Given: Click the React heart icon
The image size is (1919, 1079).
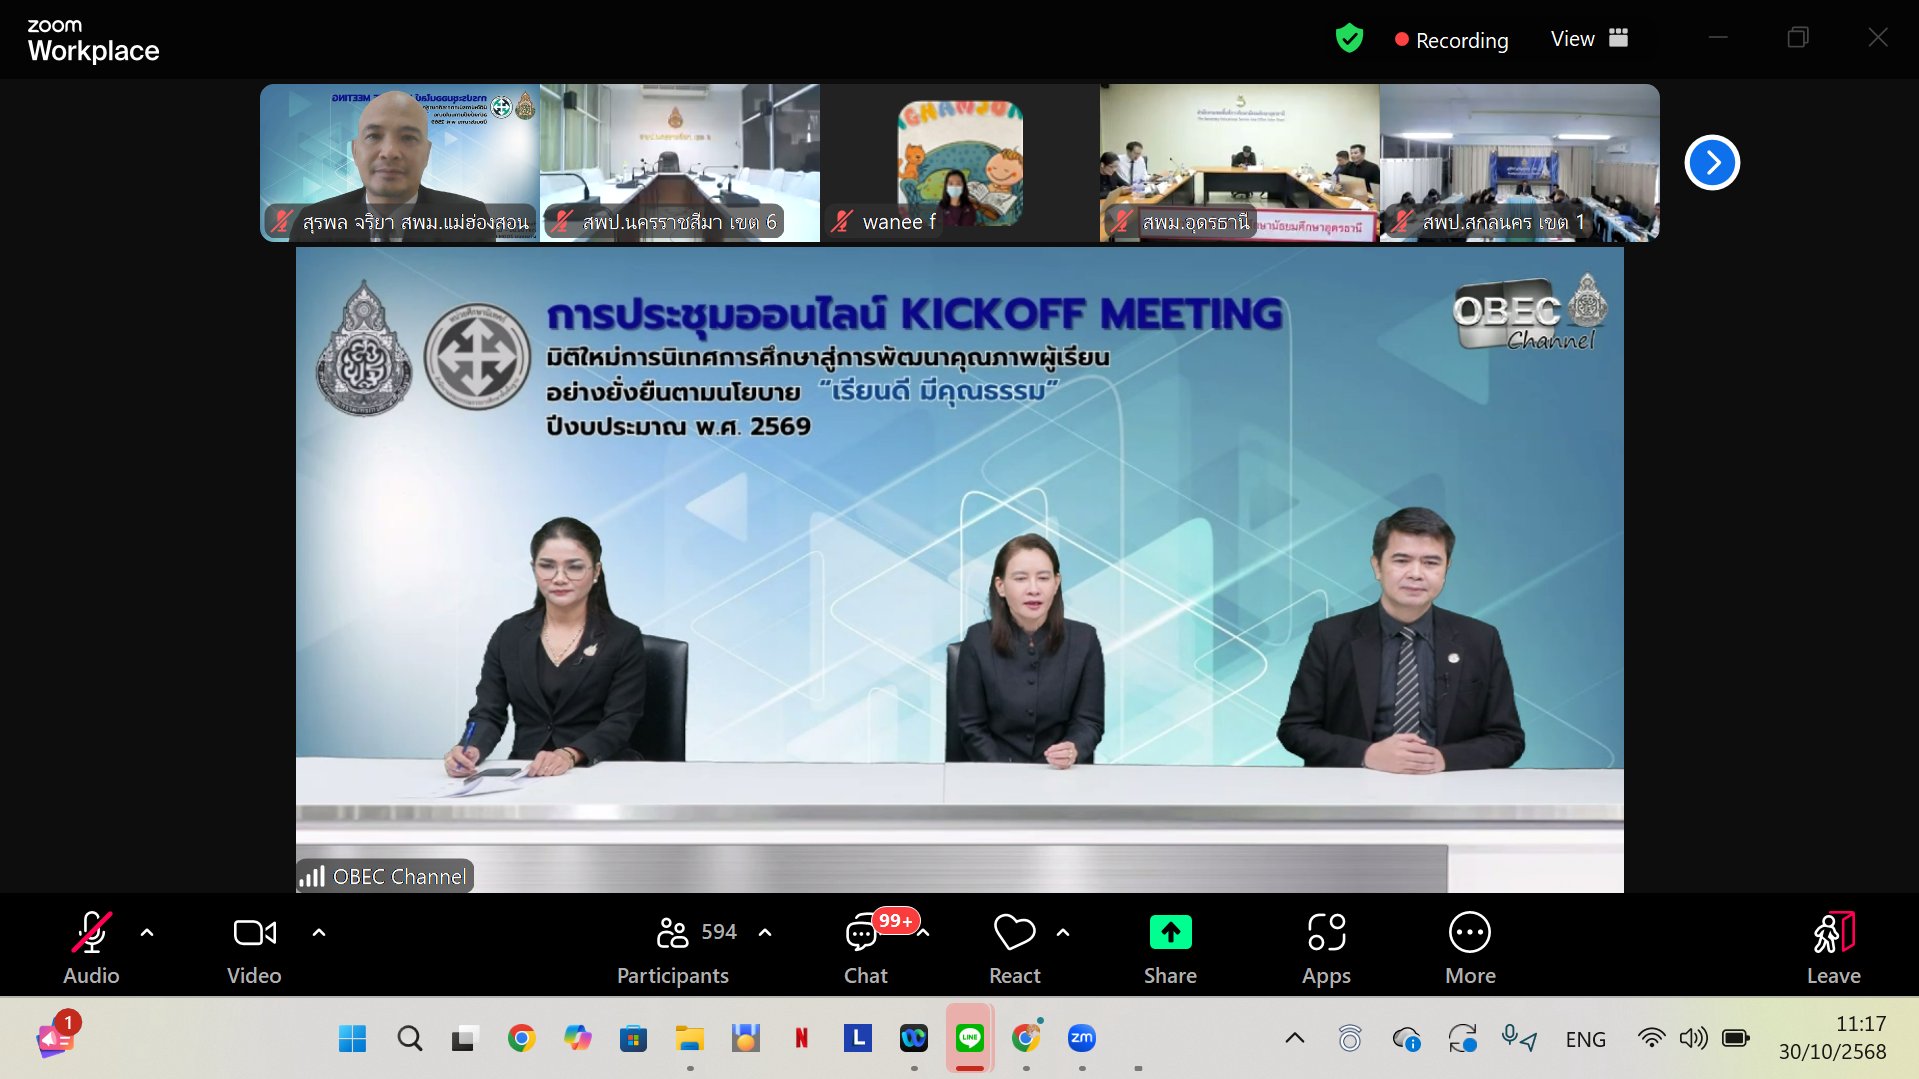Looking at the screenshot, I should click(1014, 933).
